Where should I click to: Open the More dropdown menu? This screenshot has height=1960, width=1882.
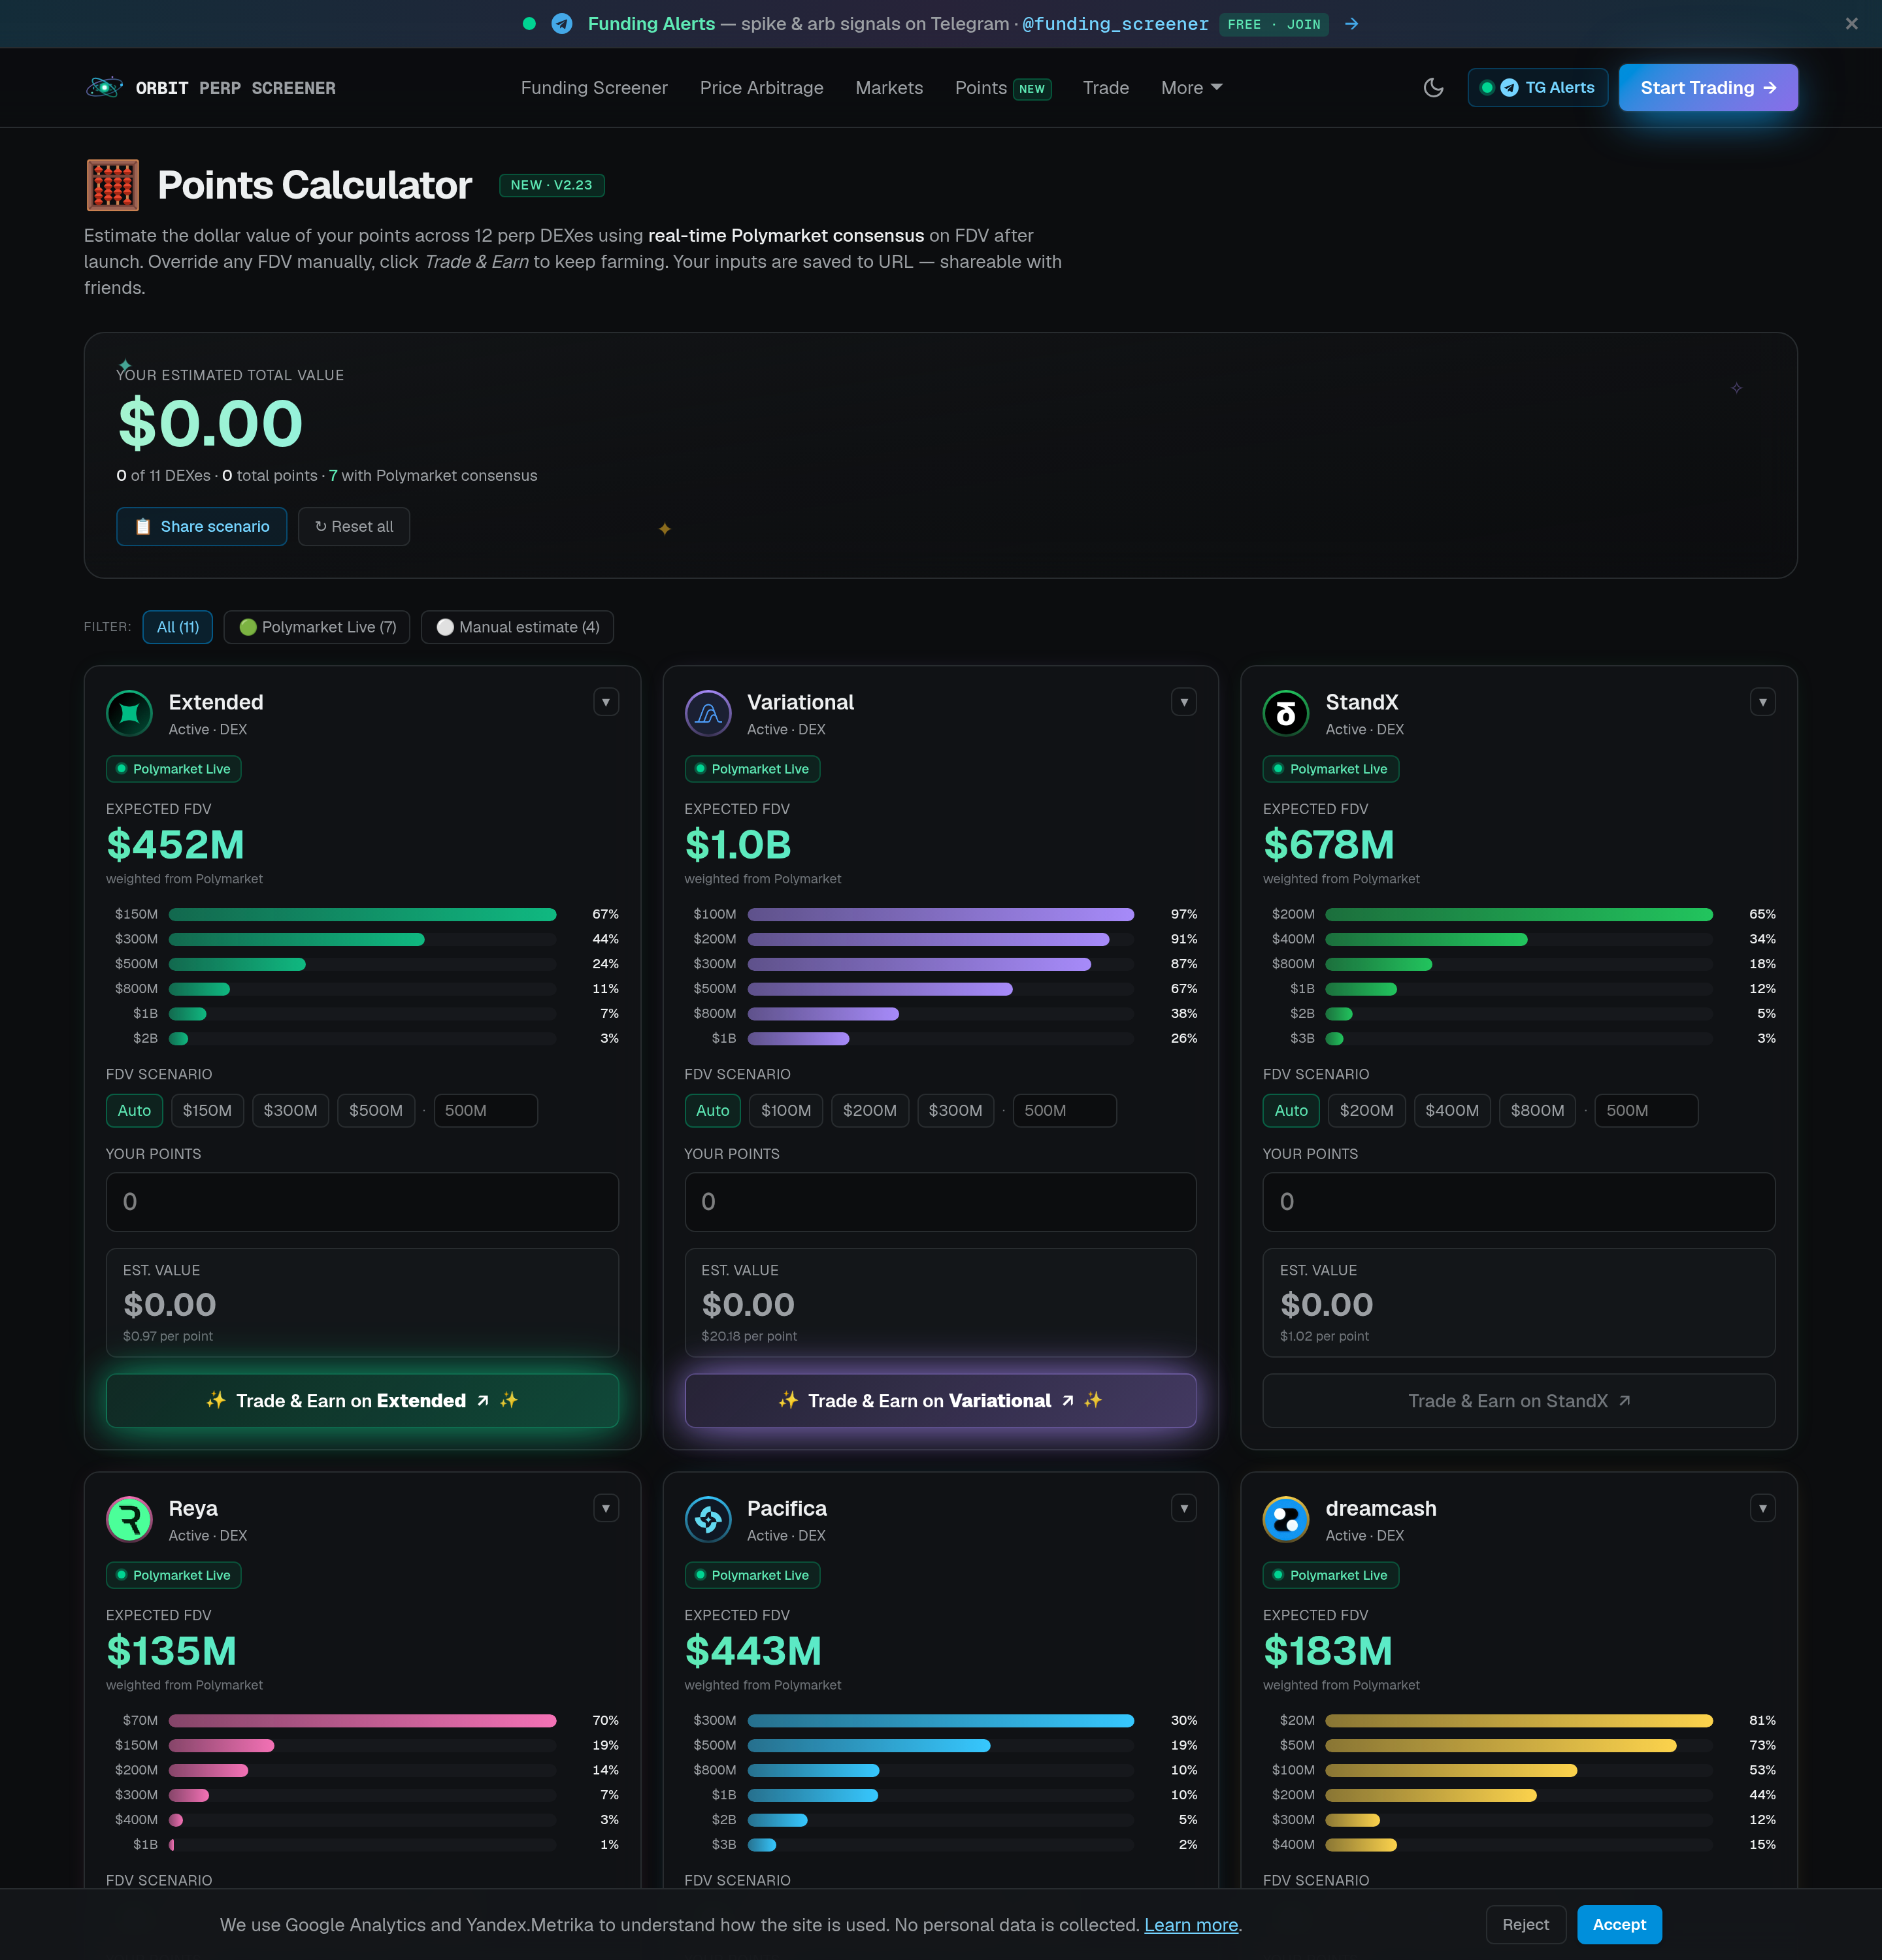point(1191,88)
